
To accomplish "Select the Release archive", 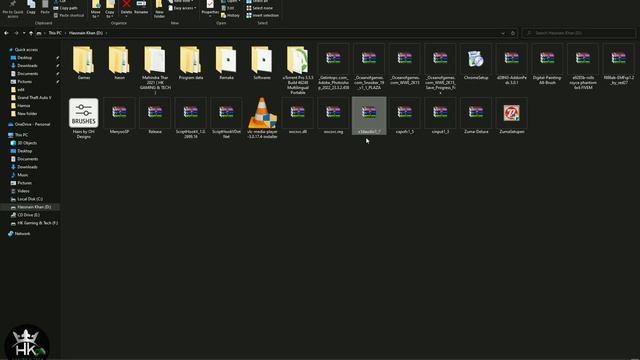I will (x=155, y=116).
